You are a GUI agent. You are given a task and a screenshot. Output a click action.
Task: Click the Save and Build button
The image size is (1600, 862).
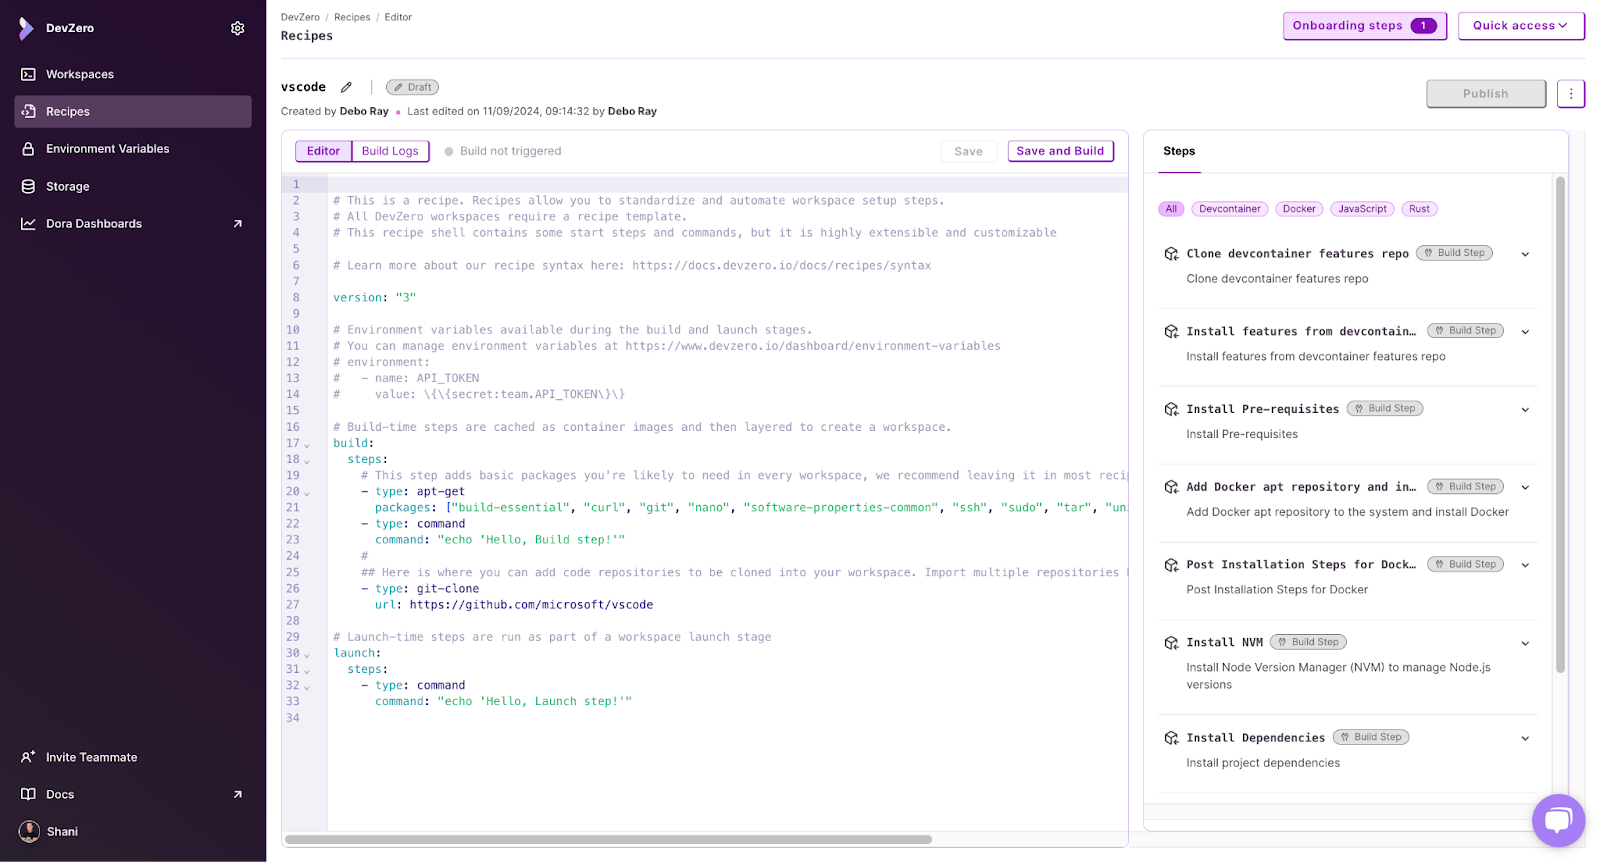(x=1060, y=151)
